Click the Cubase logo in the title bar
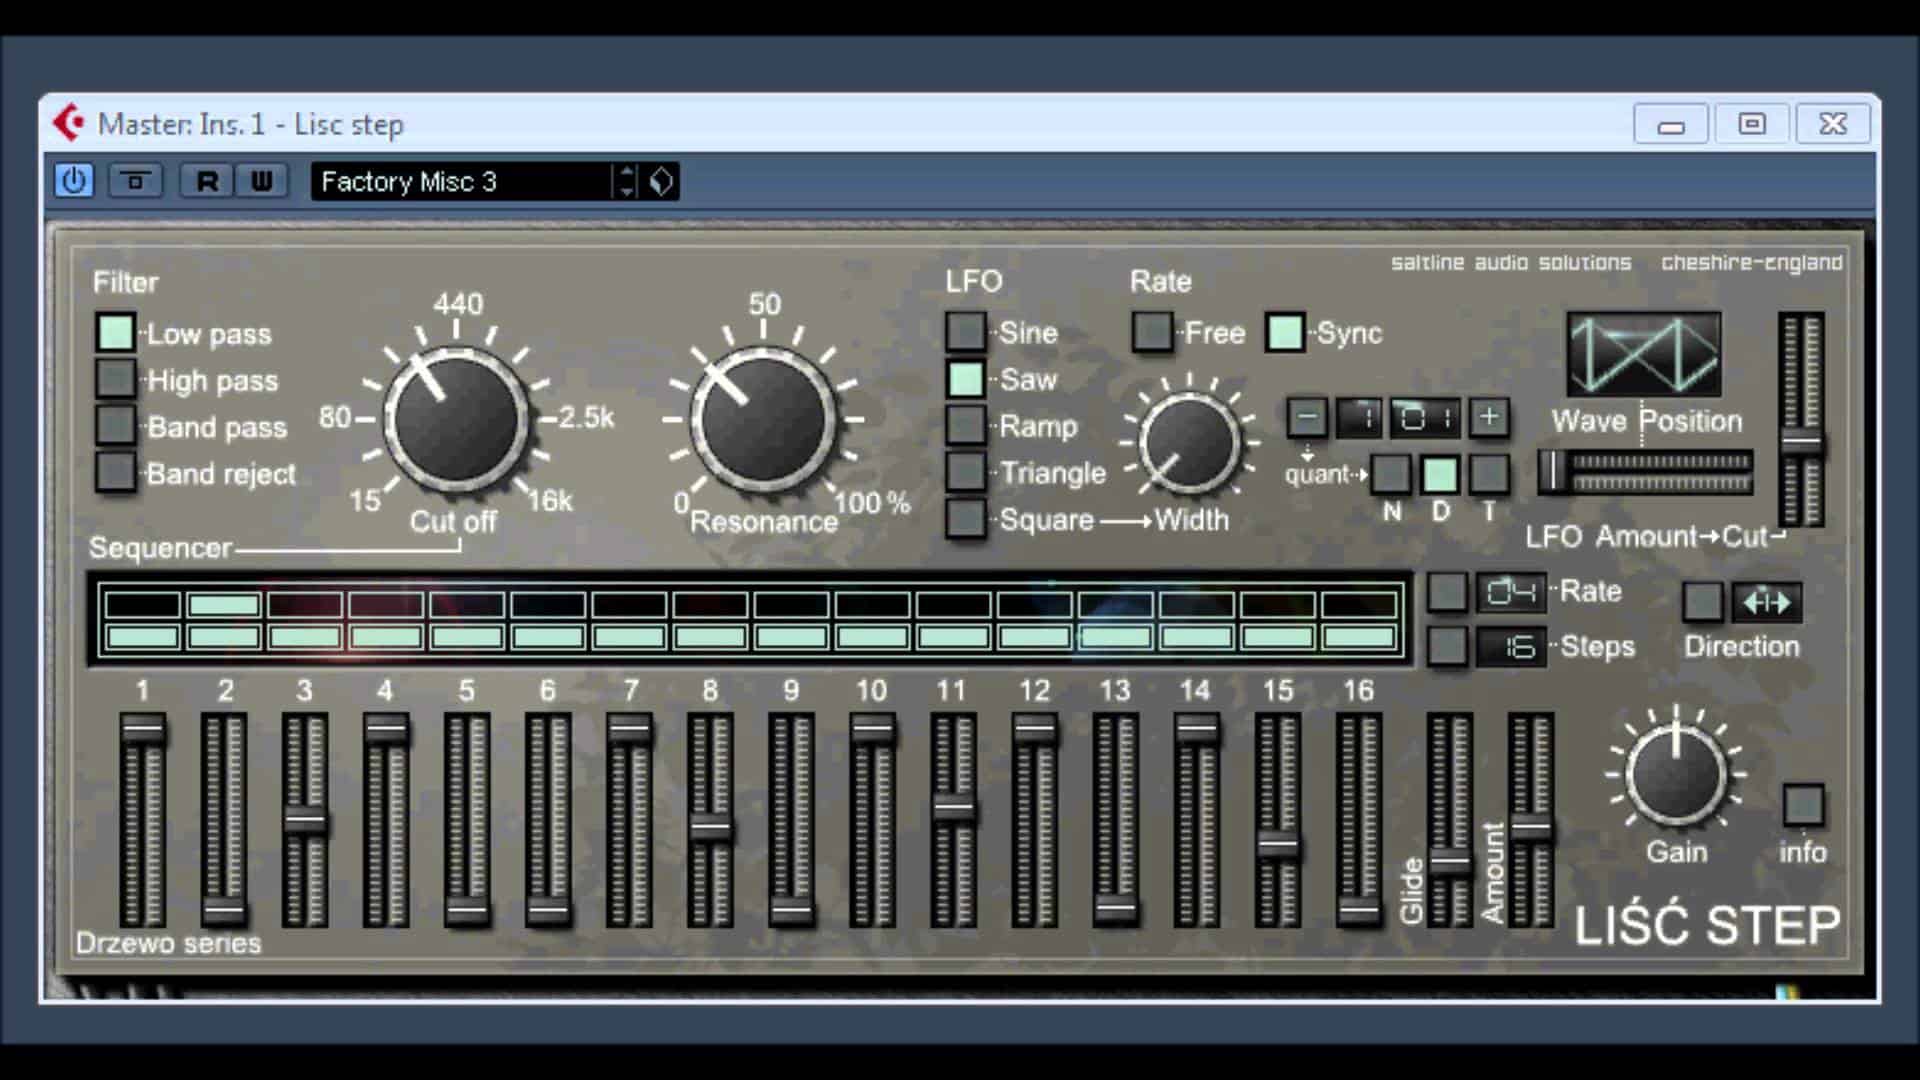Screen dimensions: 1920x1080 click(x=66, y=123)
